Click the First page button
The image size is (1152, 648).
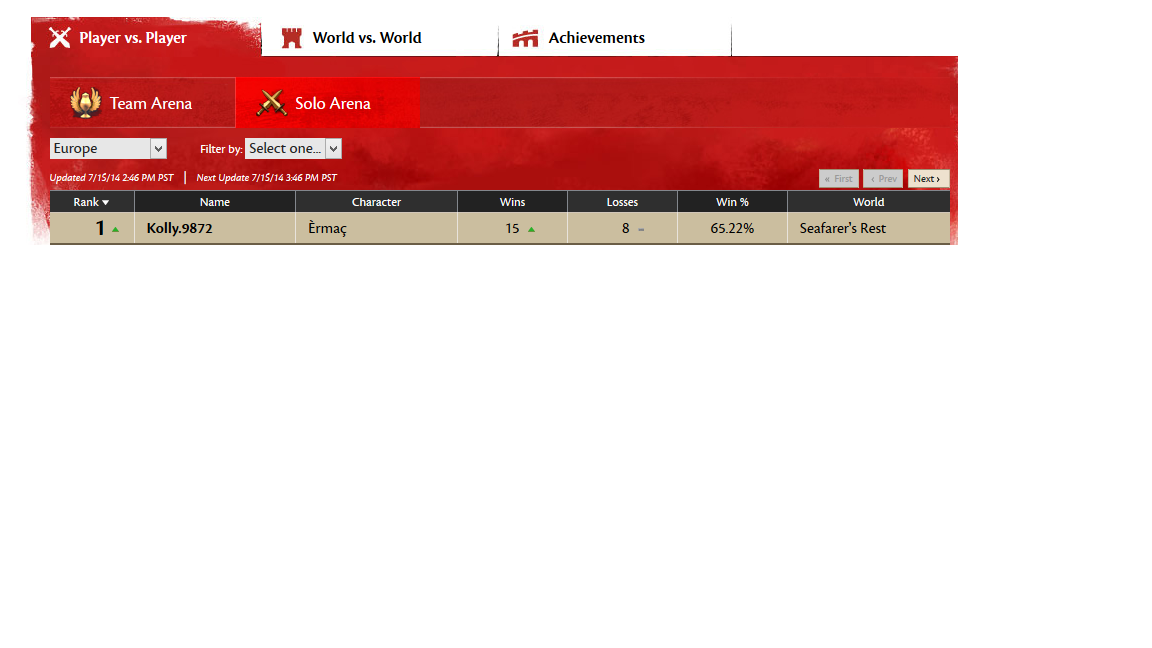click(x=839, y=179)
